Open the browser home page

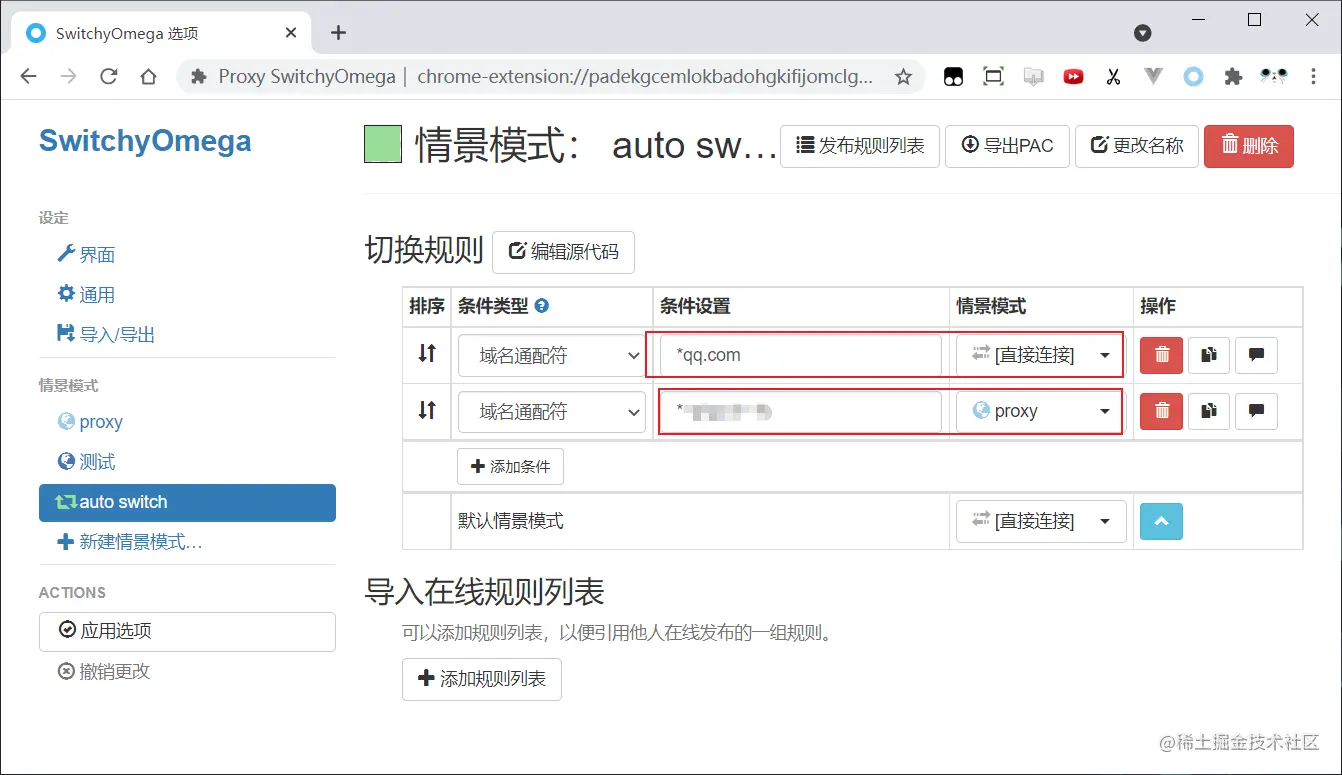pos(149,77)
